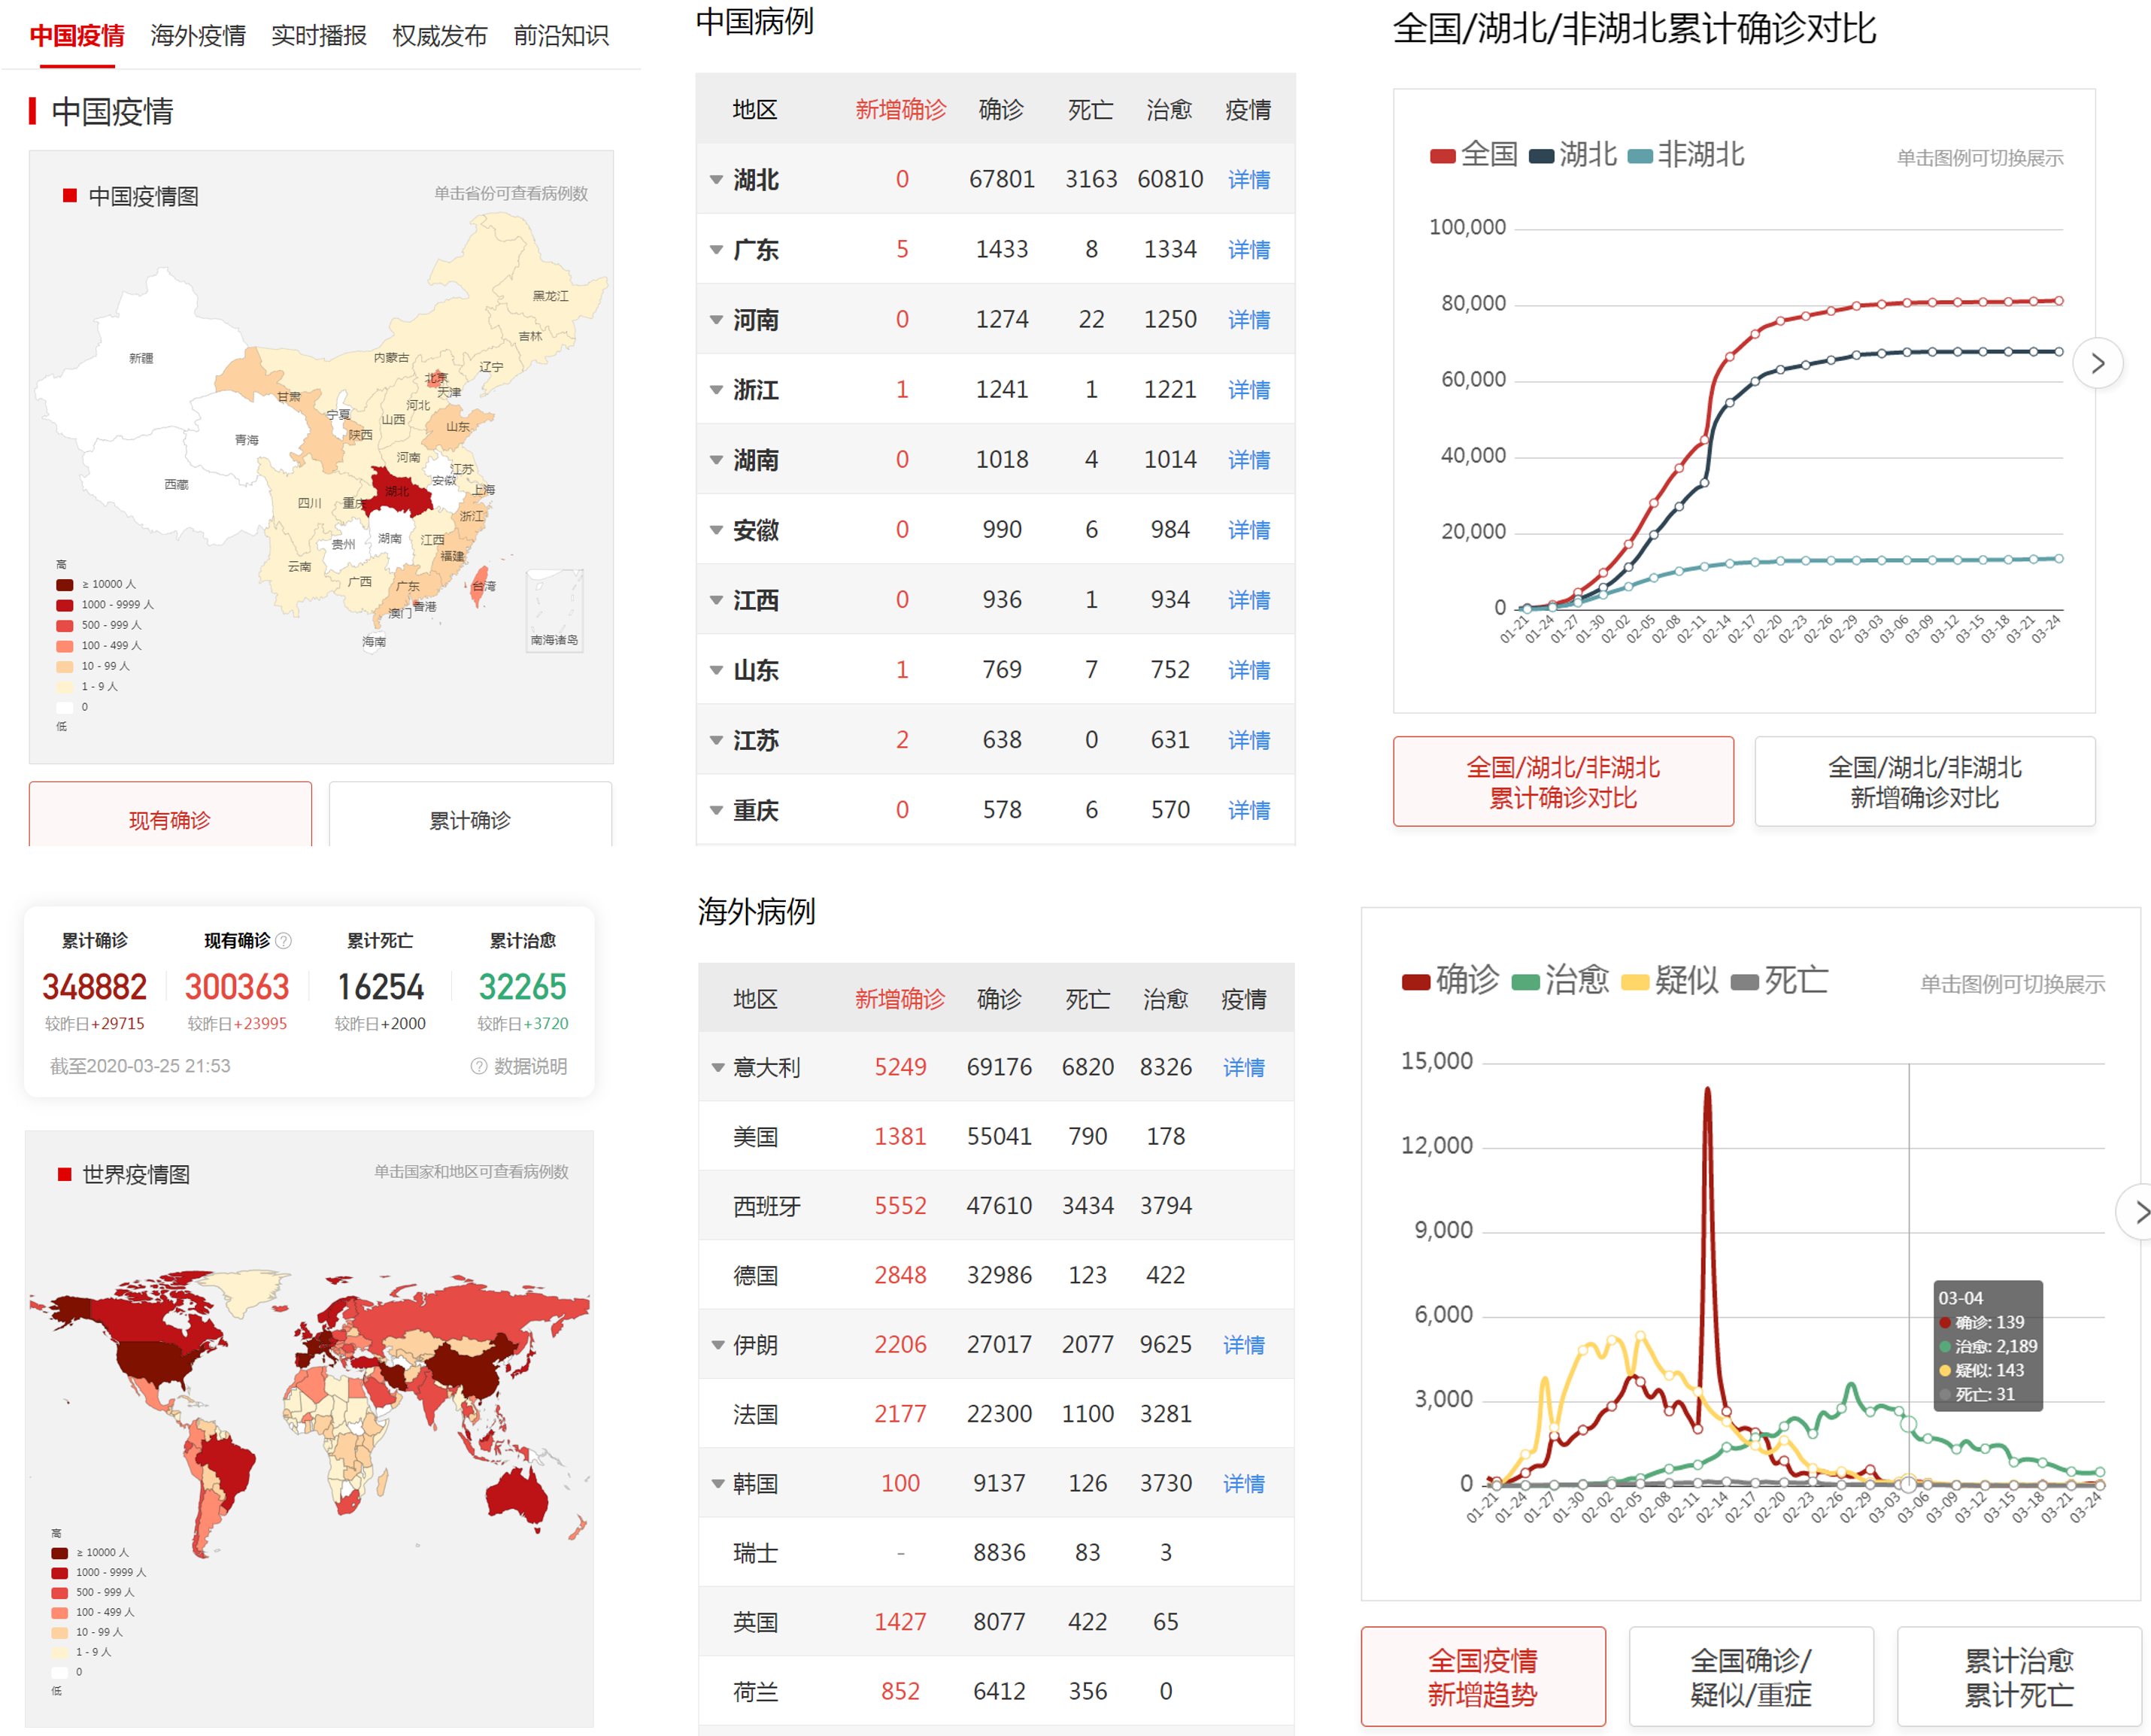This screenshot has width=2151, height=1736.
Task: Open 详情 link for 韩国
Action: coord(1243,1484)
